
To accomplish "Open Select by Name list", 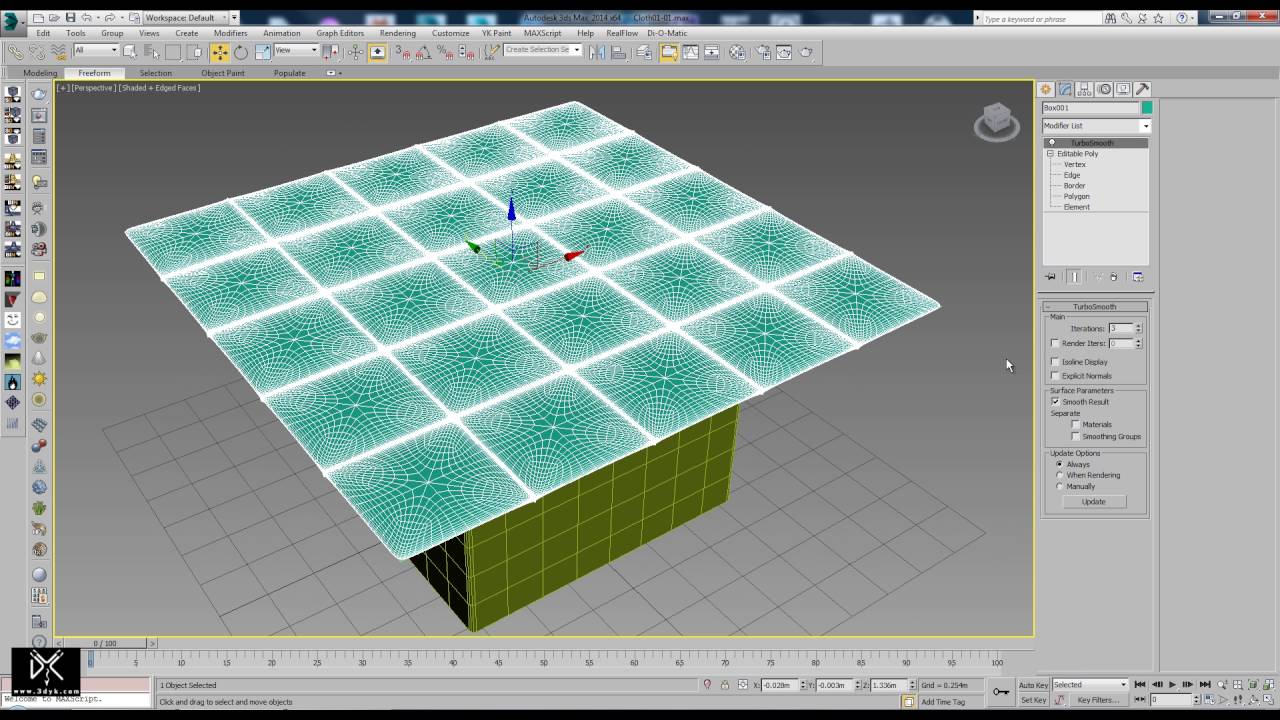I will (x=151, y=52).
